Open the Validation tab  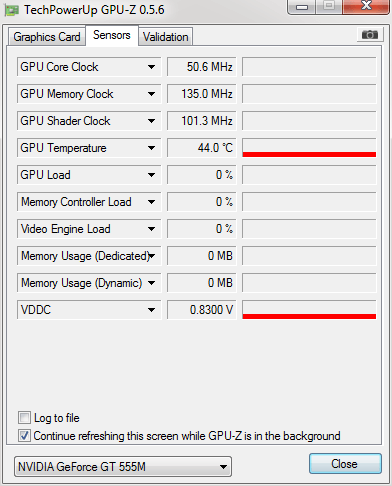(x=165, y=37)
